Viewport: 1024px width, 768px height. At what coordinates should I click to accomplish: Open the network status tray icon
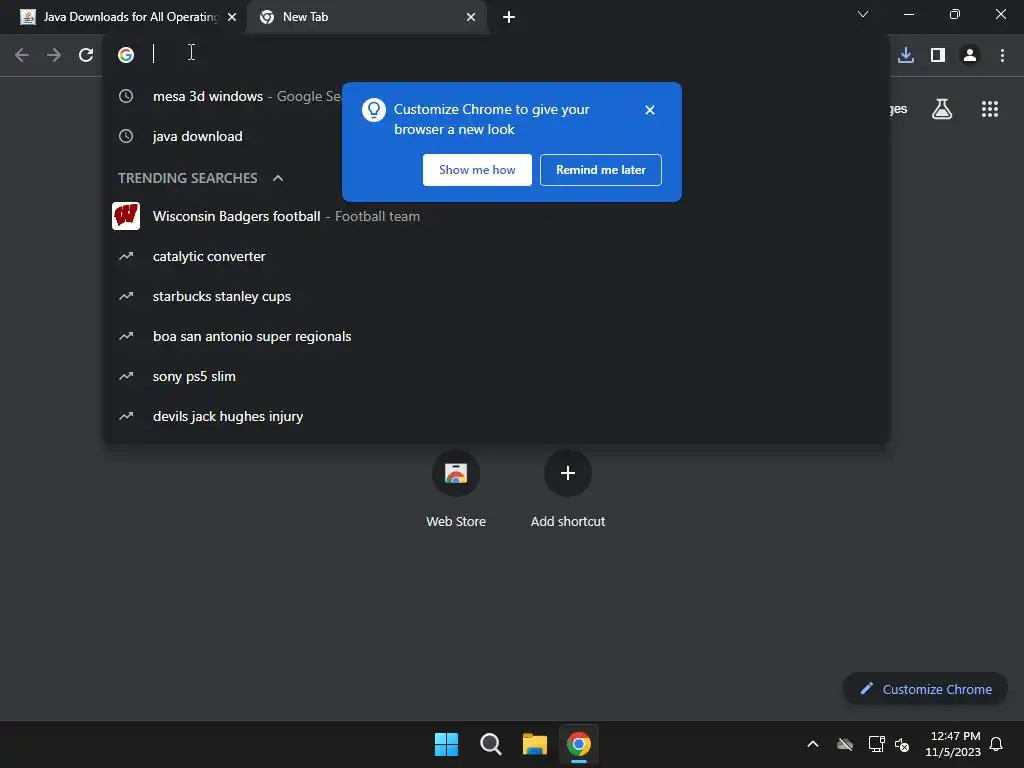click(876, 744)
